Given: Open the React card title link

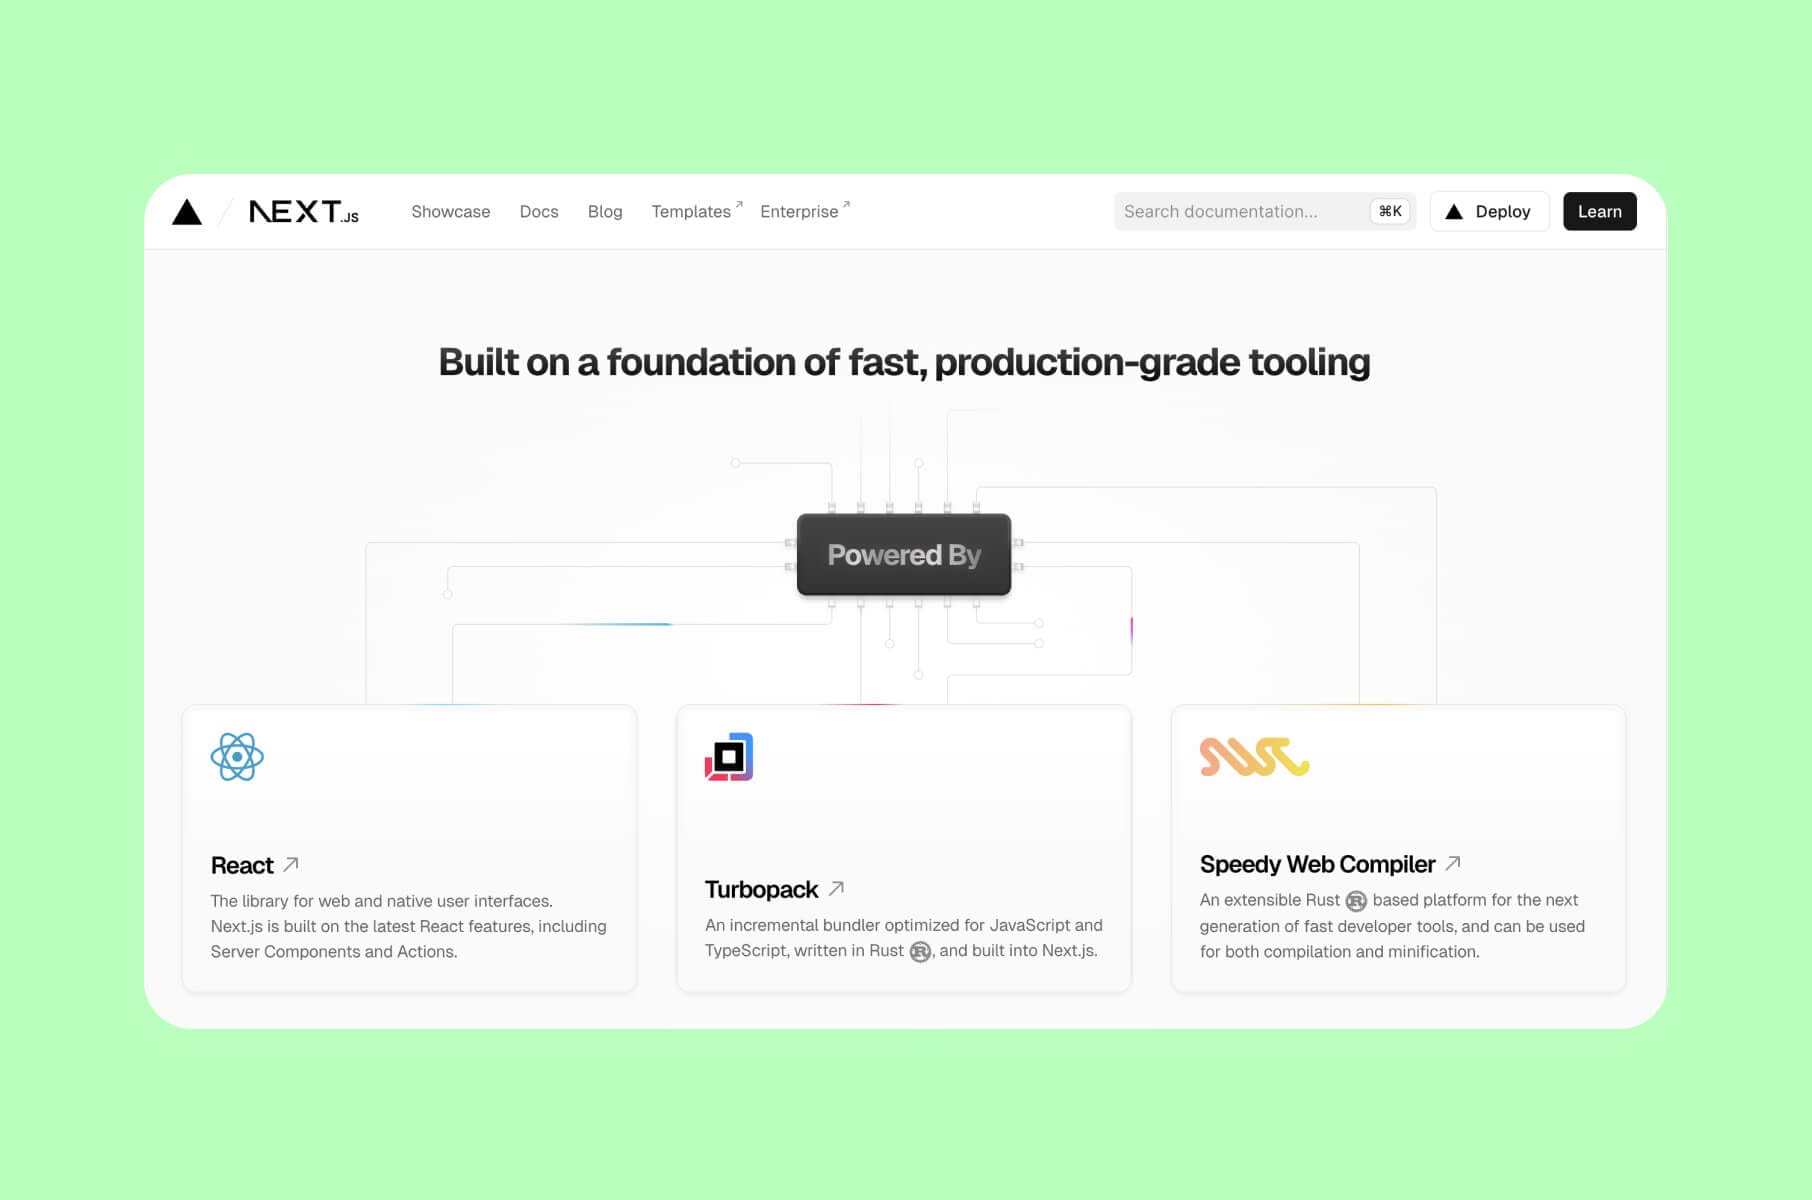Looking at the screenshot, I should click(x=242, y=865).
